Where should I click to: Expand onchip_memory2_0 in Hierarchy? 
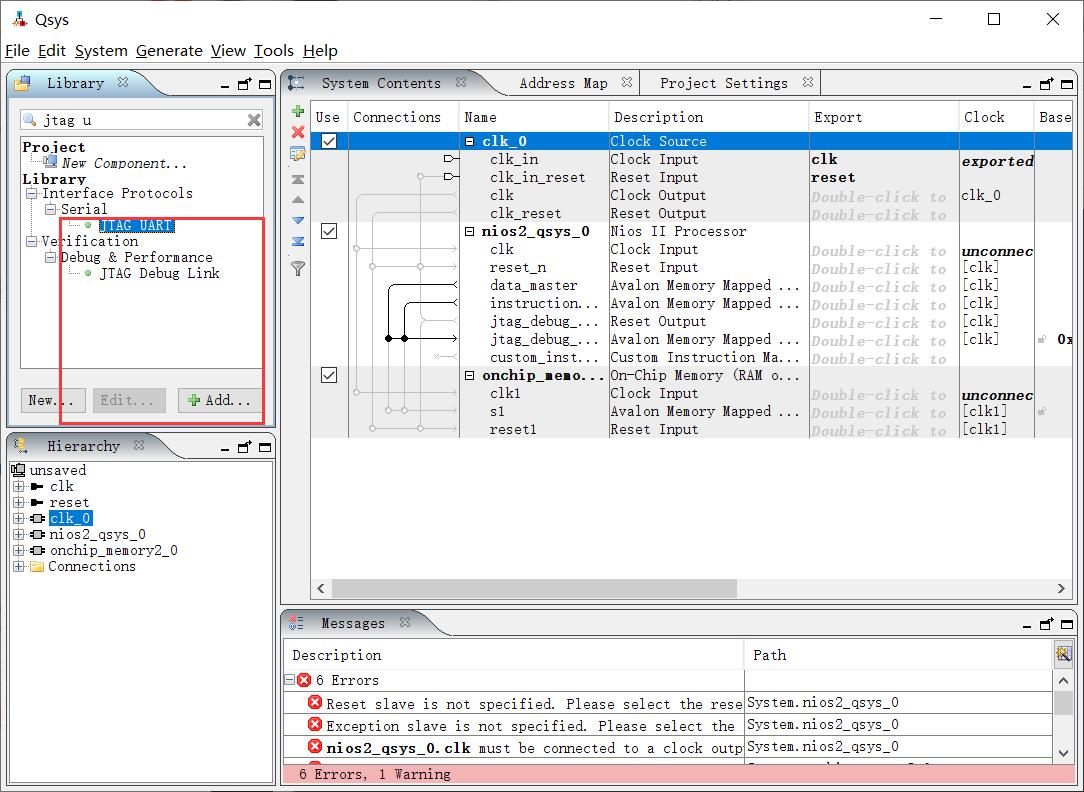pos(19,550)
